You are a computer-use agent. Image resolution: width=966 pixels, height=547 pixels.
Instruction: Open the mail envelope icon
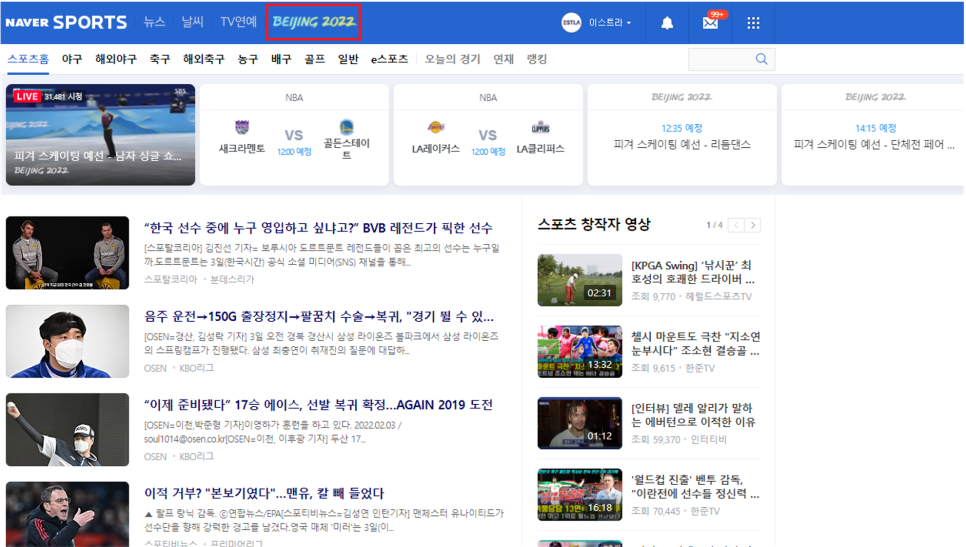pyautogui.click(x=710, y=23)
